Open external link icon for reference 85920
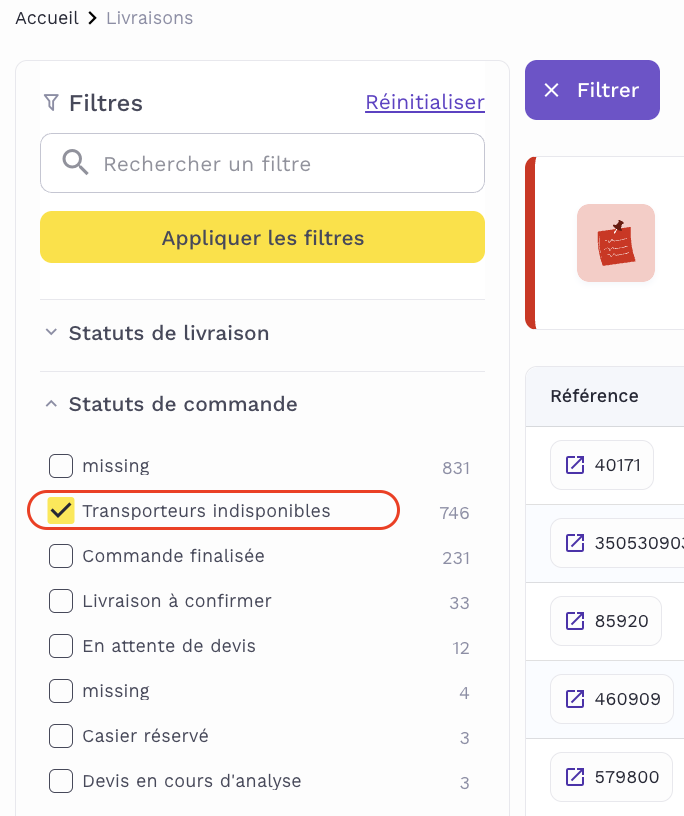The width and height of the screenshot is (684, 816). (575, 621)
